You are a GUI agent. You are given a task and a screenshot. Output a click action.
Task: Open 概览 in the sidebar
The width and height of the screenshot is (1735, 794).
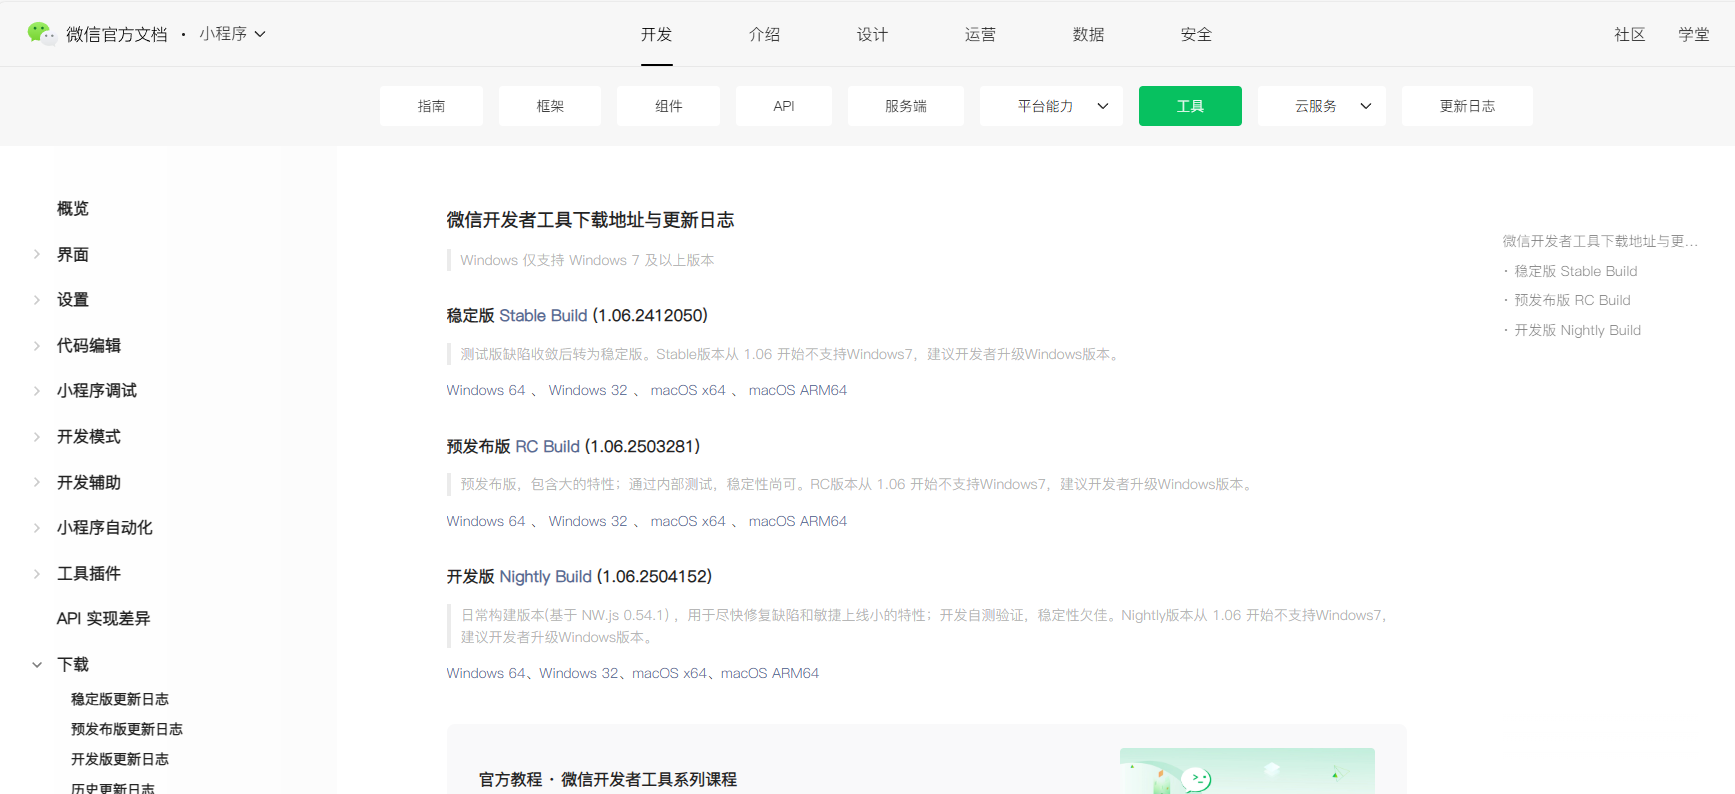click(73, 208)
